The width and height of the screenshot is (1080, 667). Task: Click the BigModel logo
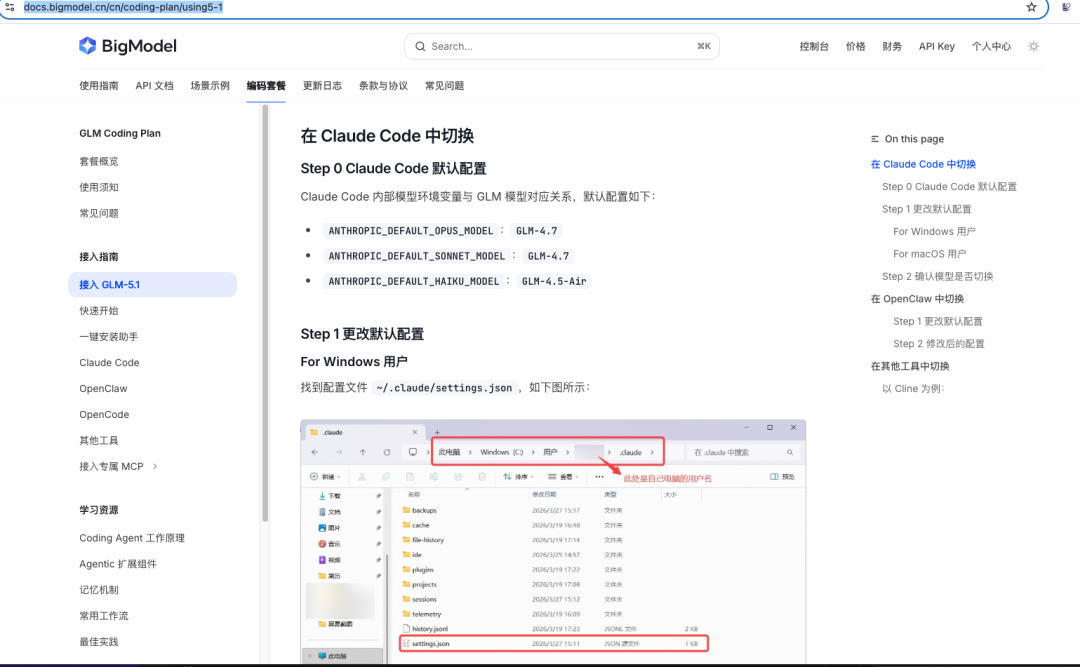(127, 46)
